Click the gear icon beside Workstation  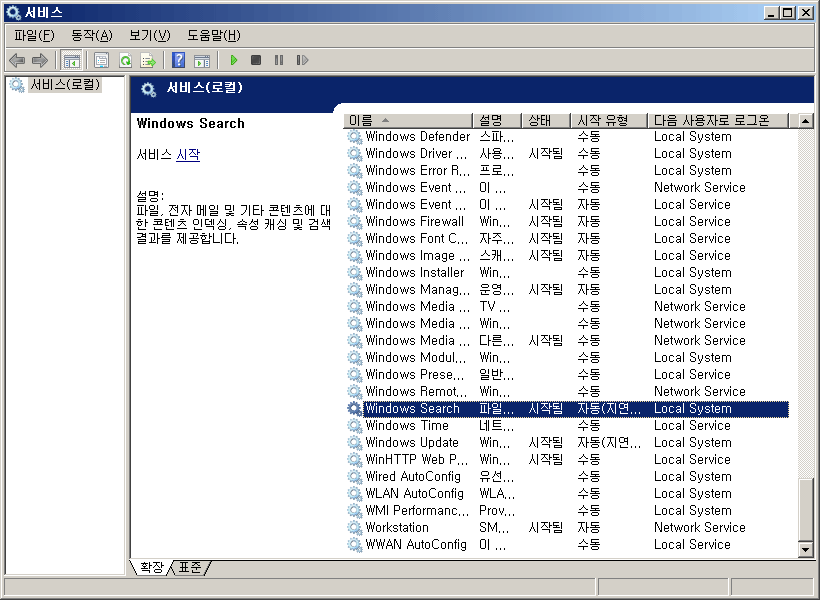[355, 528]
